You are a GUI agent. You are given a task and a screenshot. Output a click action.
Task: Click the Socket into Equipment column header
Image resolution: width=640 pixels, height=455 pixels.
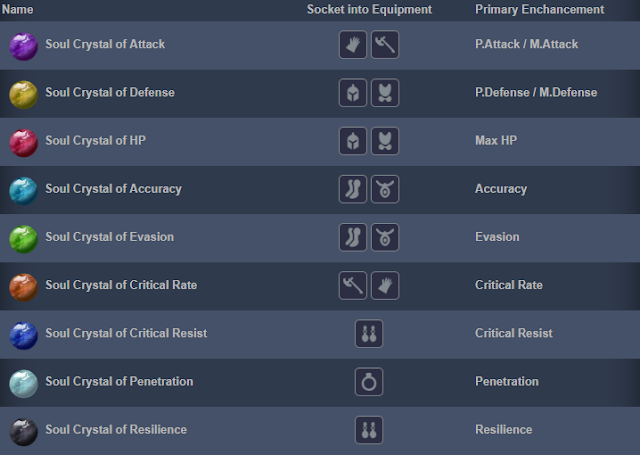tap(369, 9)
